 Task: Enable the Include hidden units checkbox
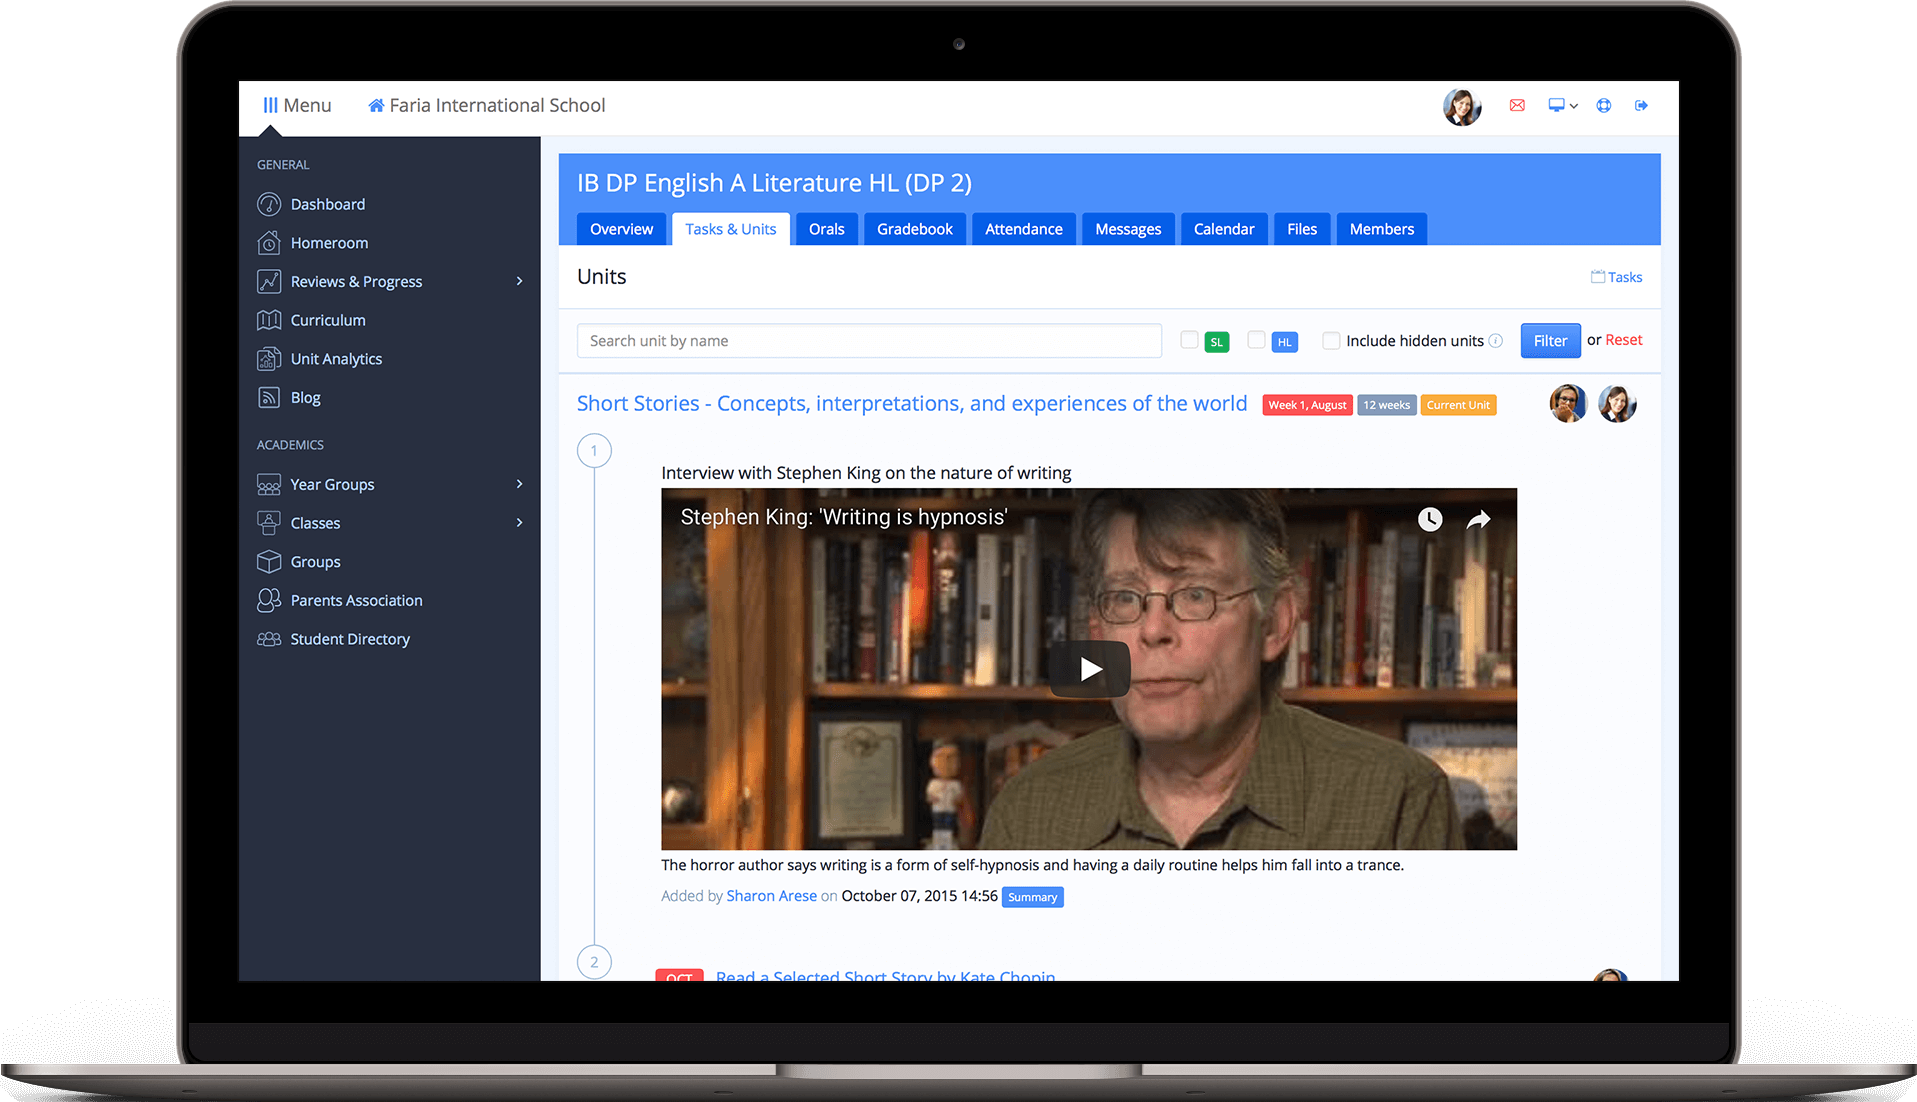coord(1331,341)
